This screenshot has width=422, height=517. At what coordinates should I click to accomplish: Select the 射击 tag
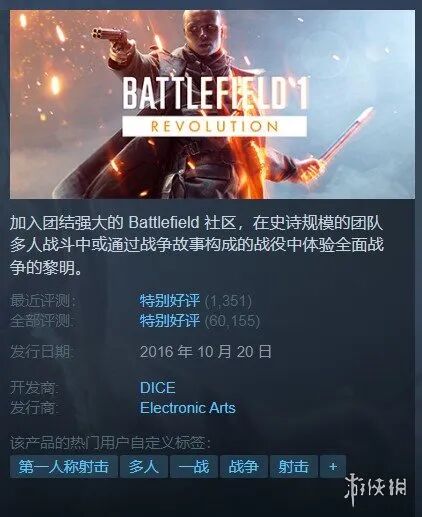click(293, 466)
